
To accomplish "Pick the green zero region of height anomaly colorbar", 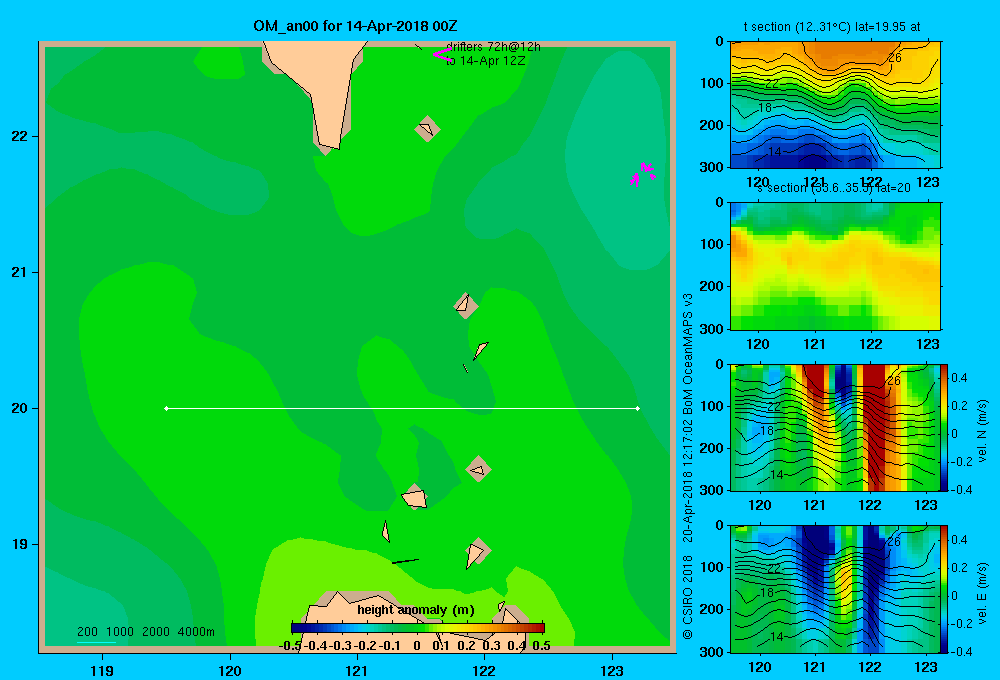I will point(418,628).
